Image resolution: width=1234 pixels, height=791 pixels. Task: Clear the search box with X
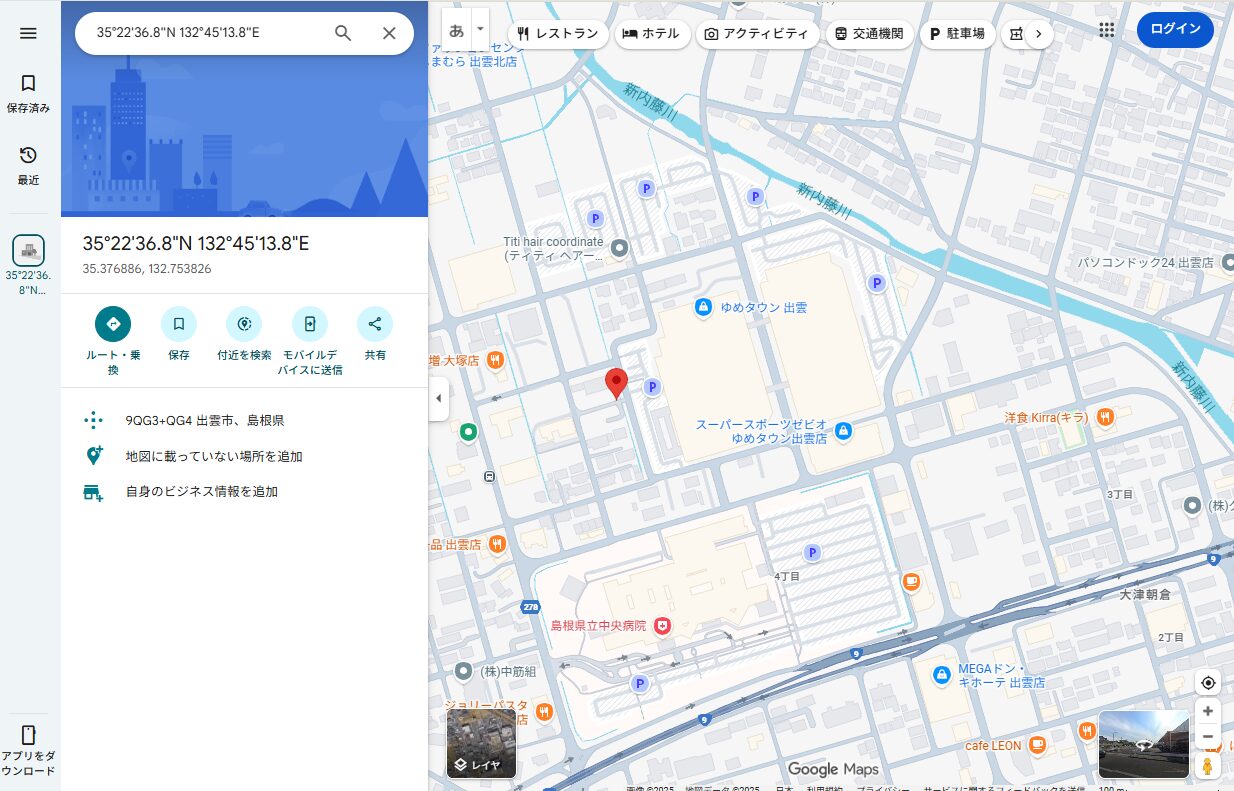click(x=389, y=33)
